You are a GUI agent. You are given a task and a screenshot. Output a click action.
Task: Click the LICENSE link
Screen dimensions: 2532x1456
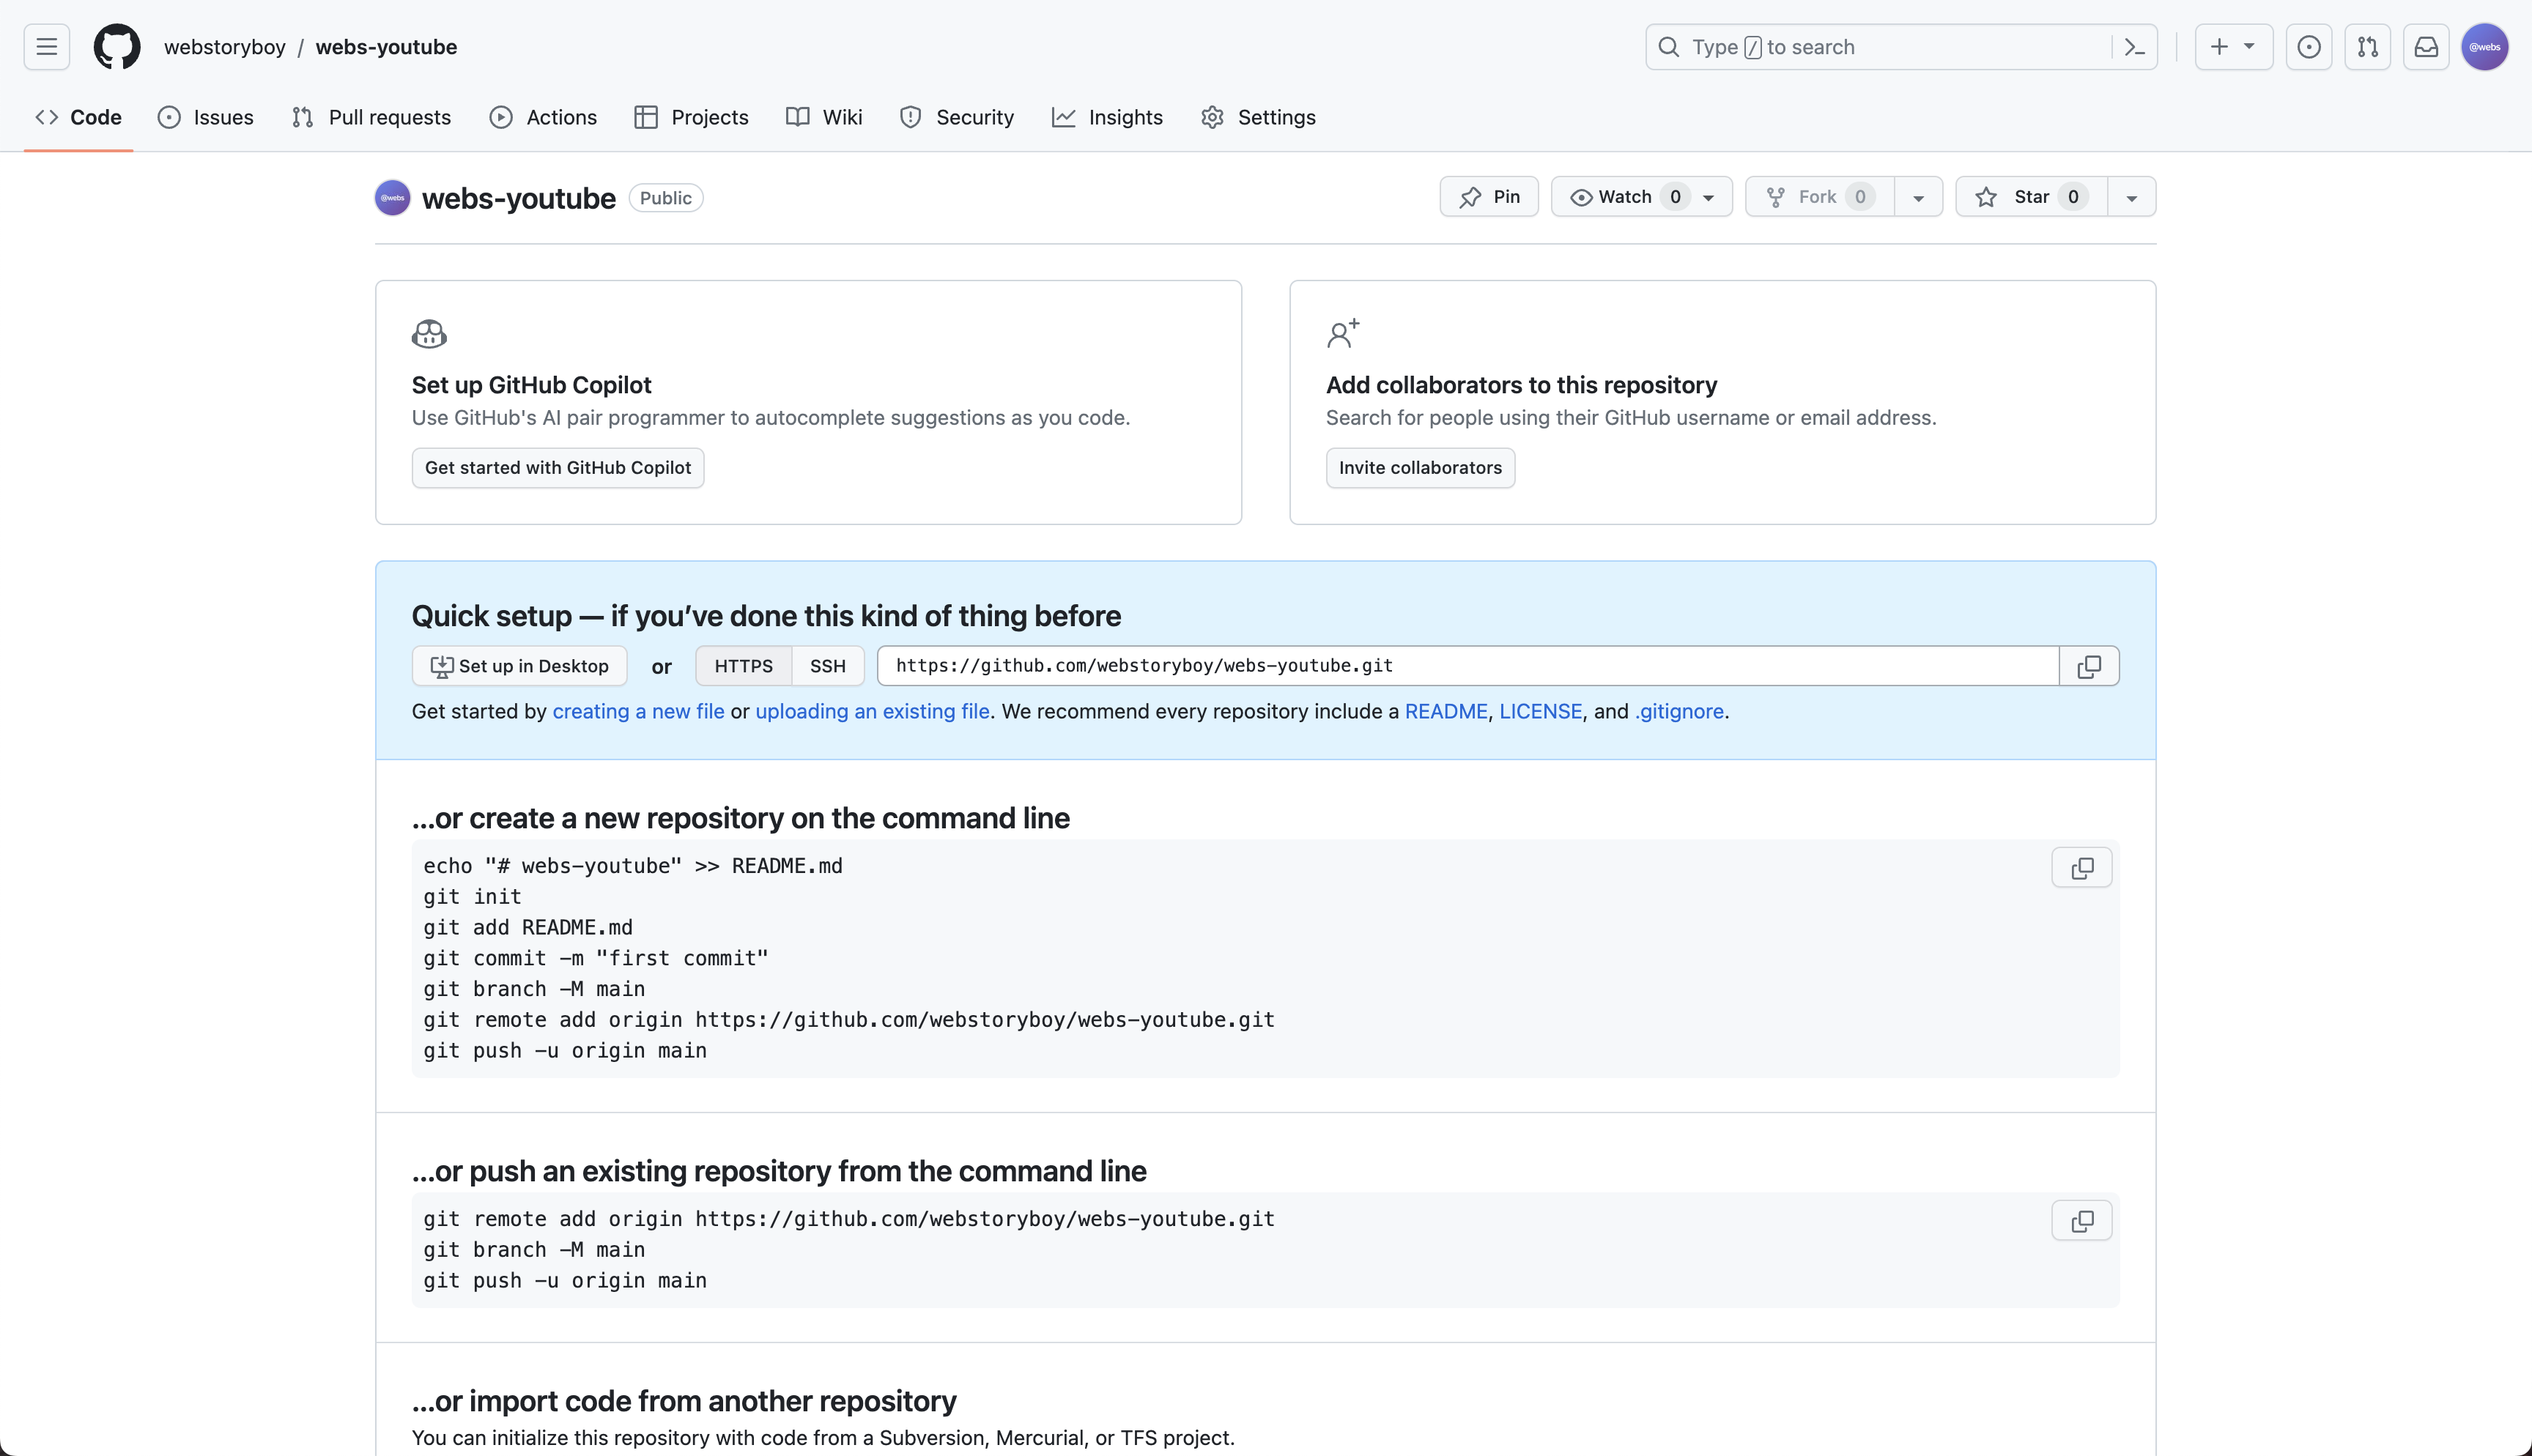1540,711
